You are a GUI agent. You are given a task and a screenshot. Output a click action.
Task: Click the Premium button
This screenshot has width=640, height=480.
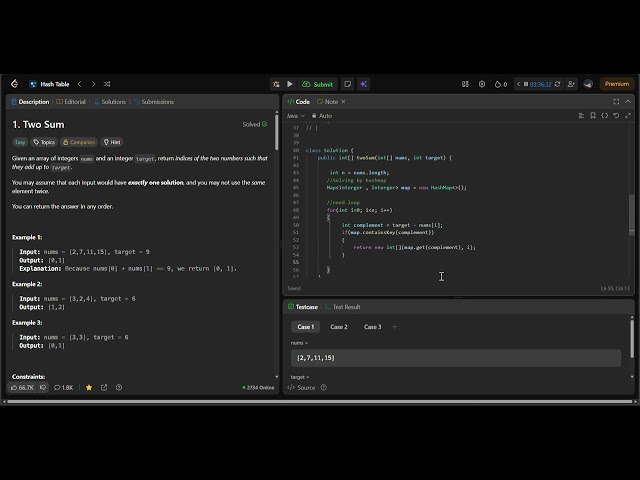click(617, 84)
